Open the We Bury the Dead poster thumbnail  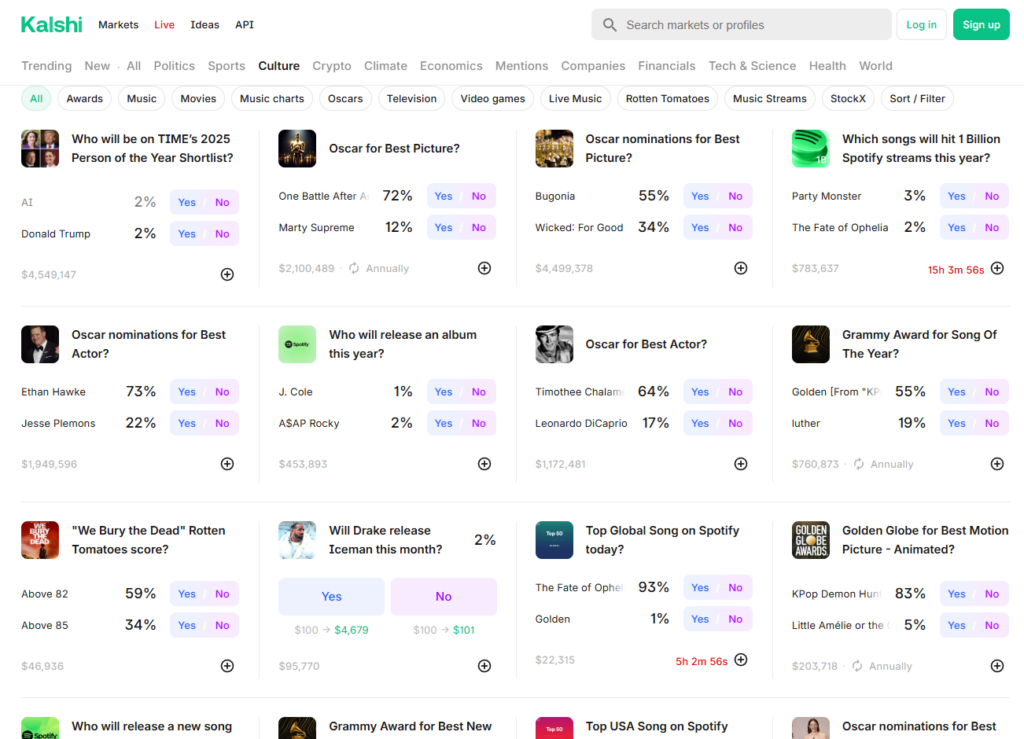point(40,540)
